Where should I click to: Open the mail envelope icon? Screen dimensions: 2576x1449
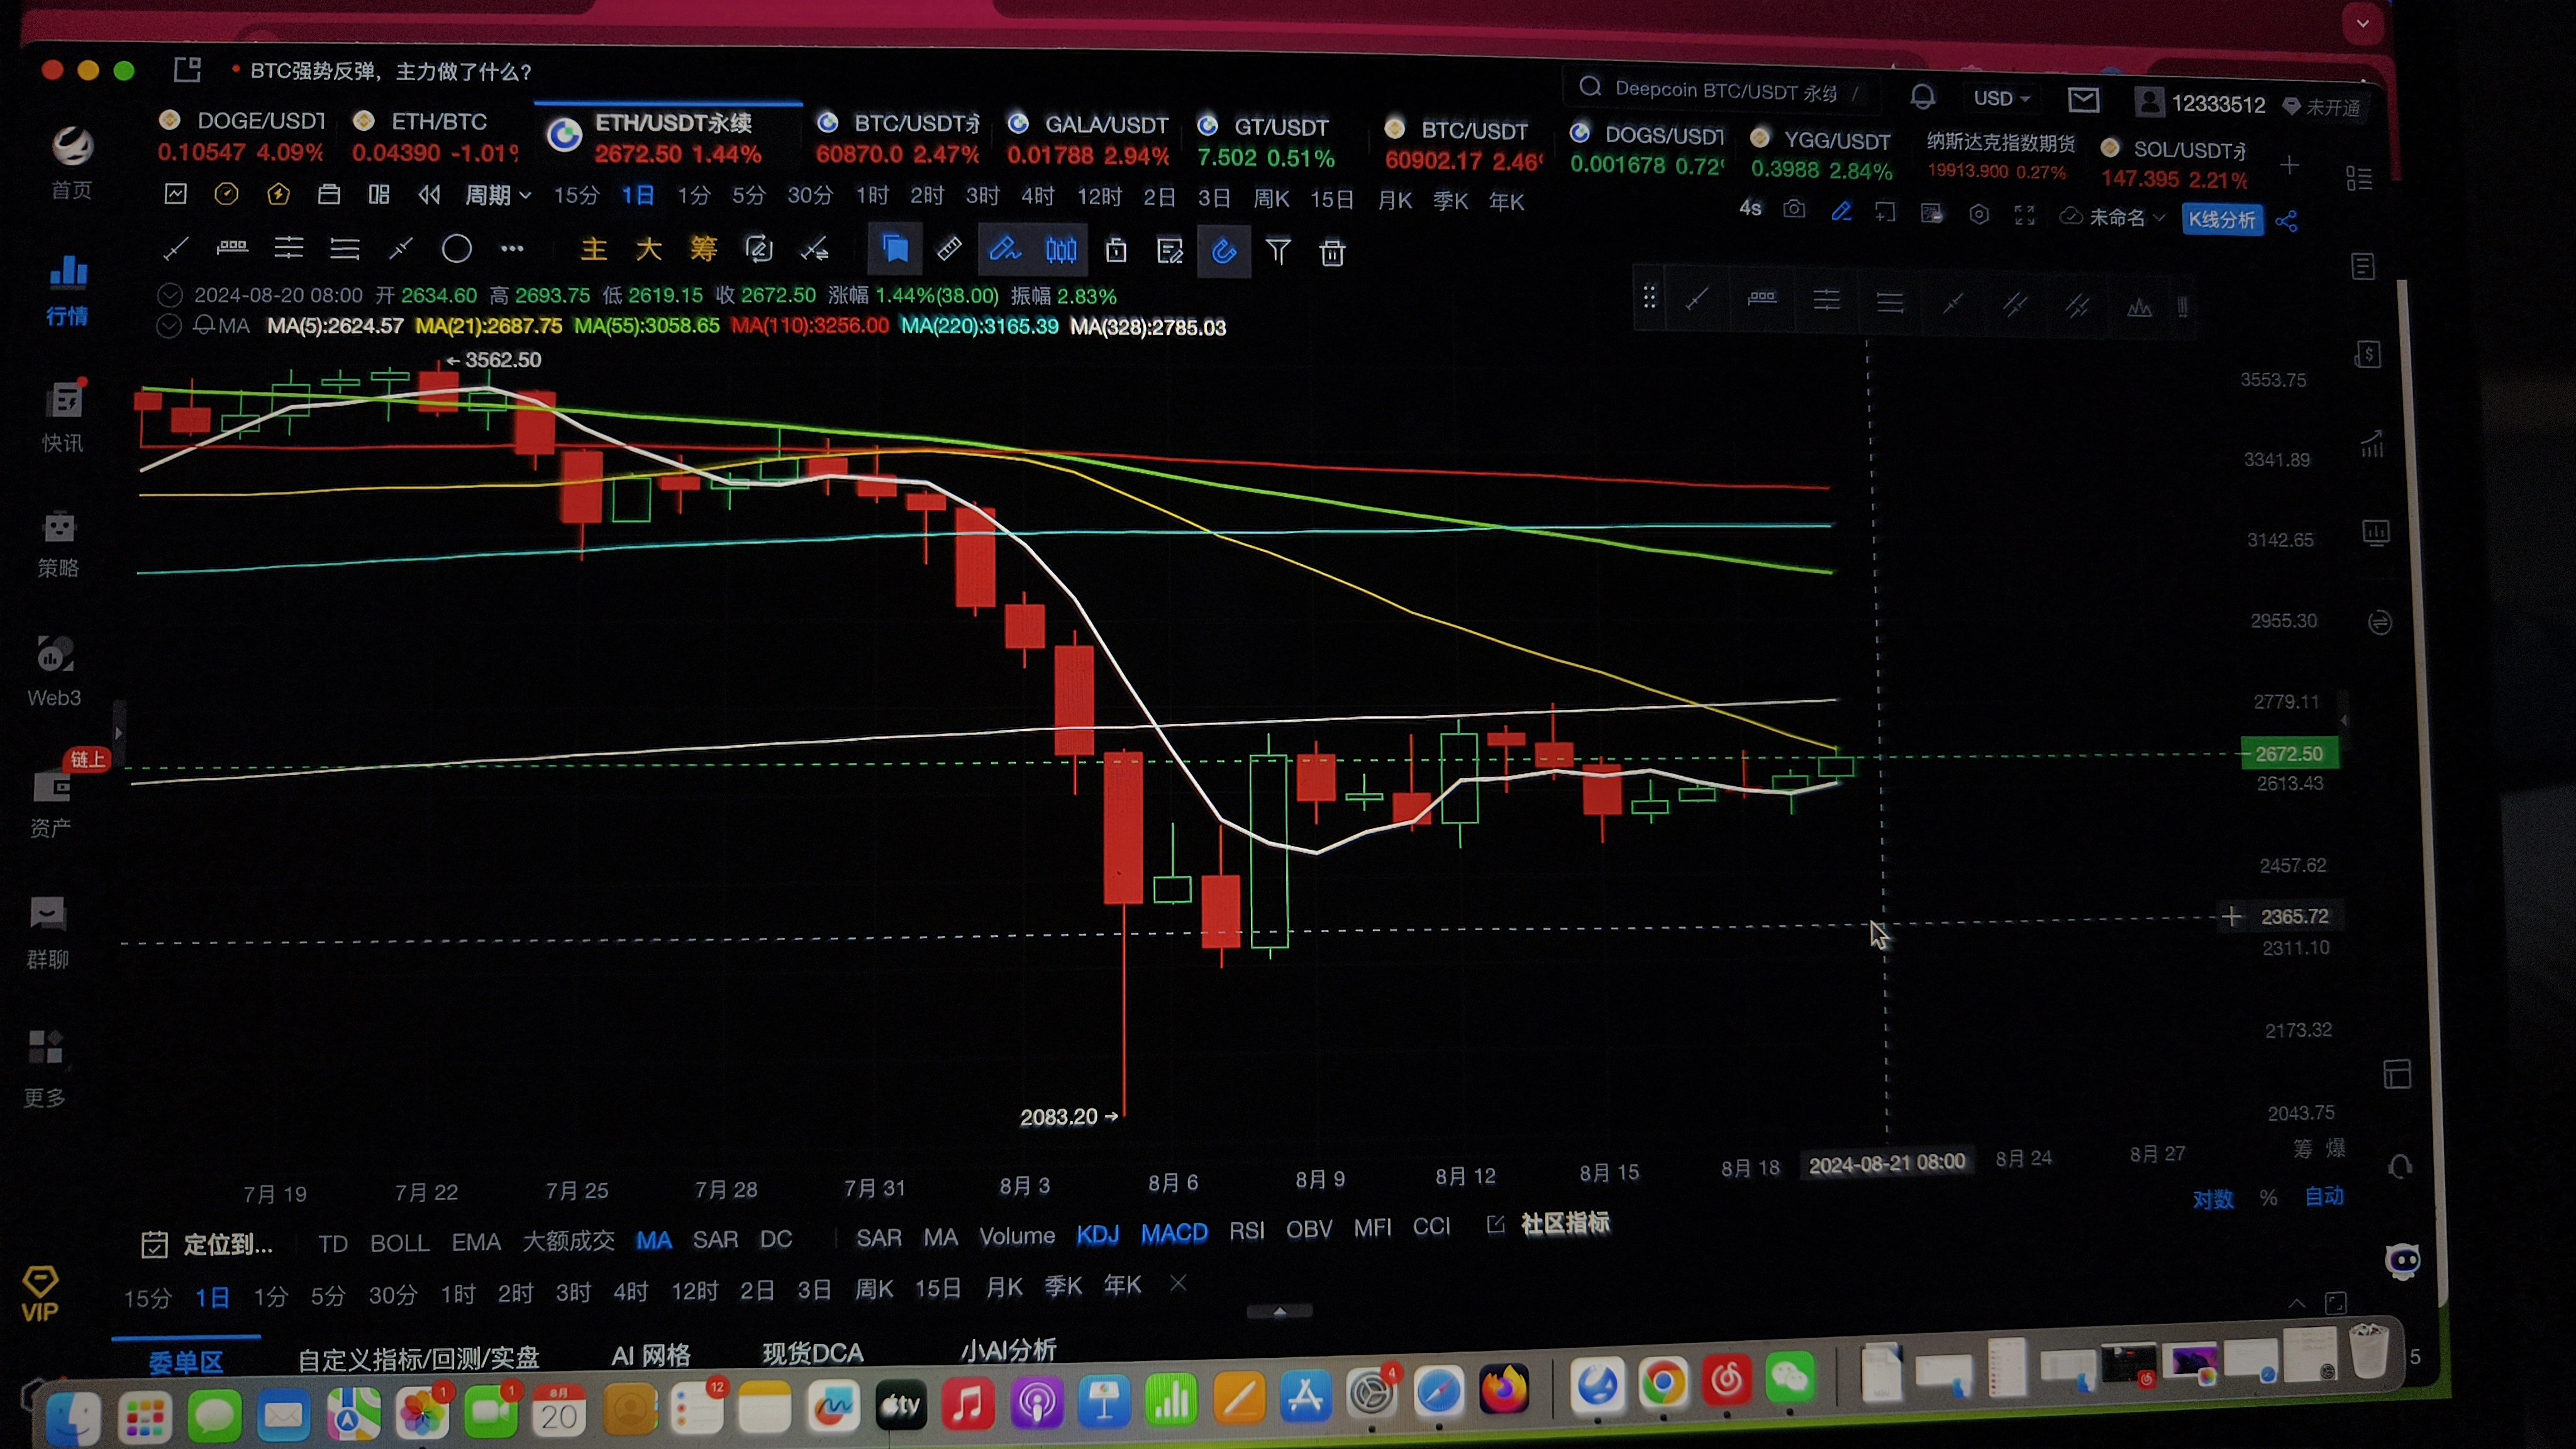(2083, 100)
